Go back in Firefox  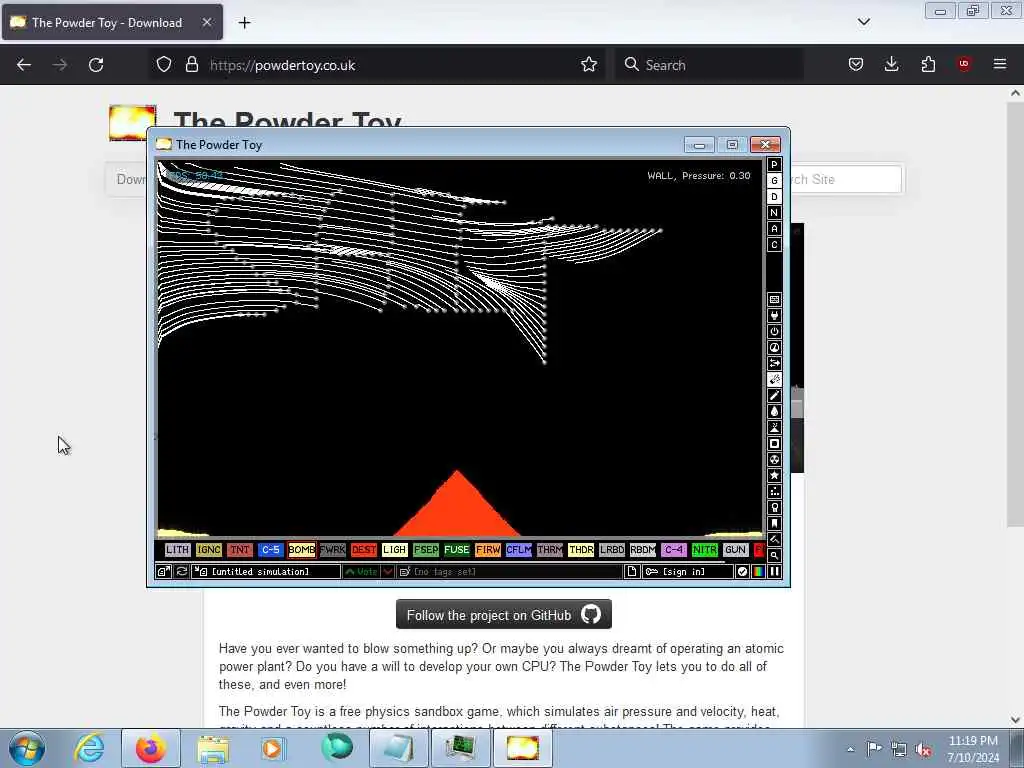coord(24,65)
